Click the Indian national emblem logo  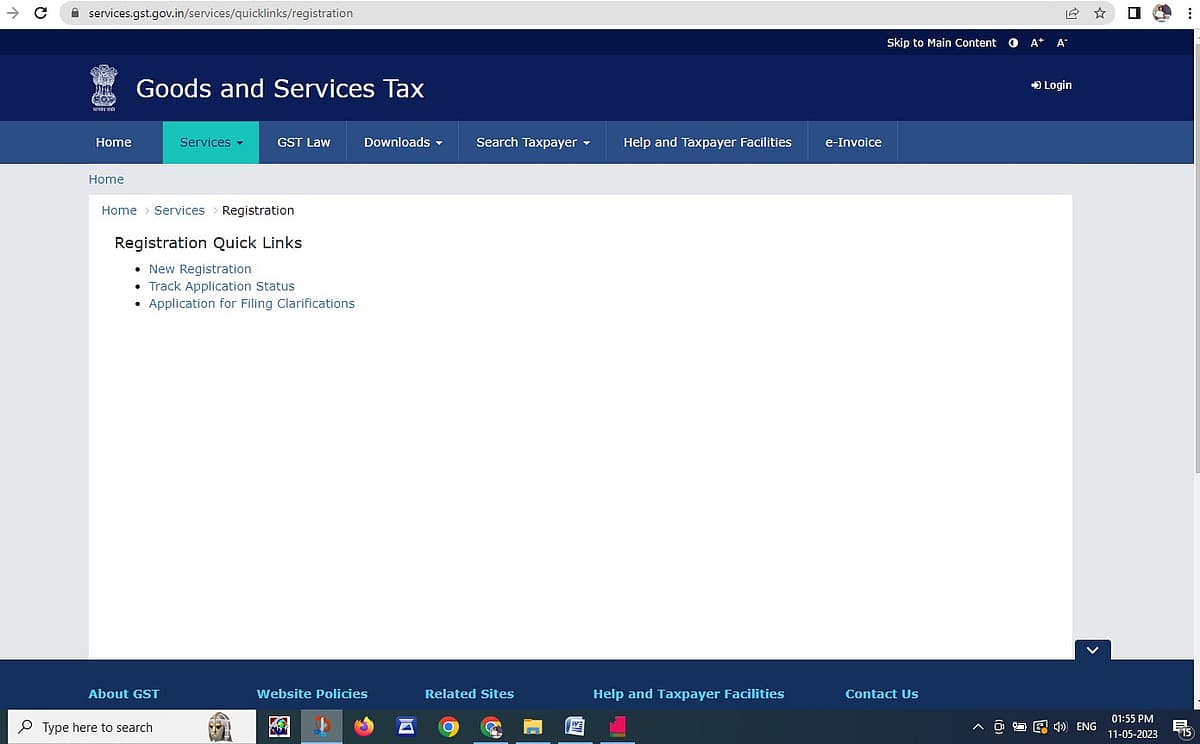(103, 88)
